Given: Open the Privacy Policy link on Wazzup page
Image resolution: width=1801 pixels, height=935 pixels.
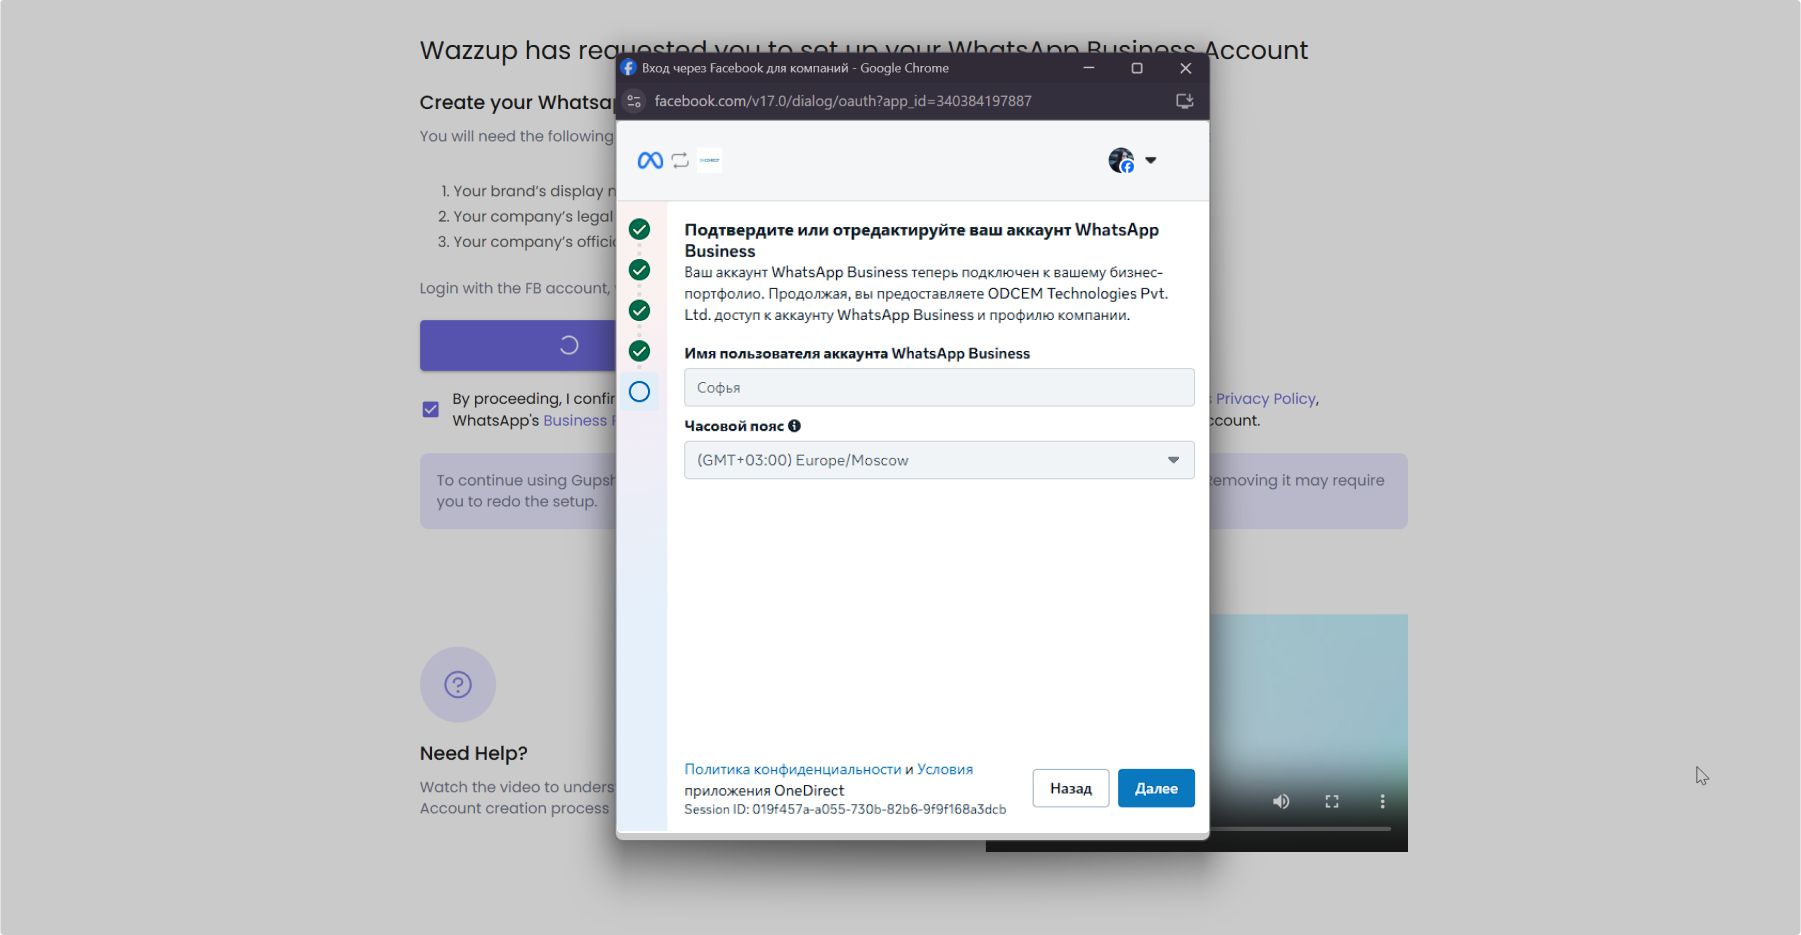Looking at the screenshot, I should coord(1266,398).
